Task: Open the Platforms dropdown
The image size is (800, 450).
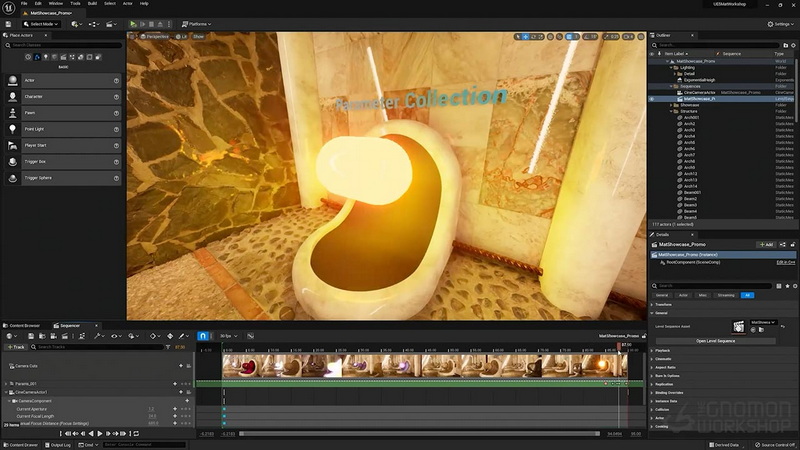Action: [197, 24]
